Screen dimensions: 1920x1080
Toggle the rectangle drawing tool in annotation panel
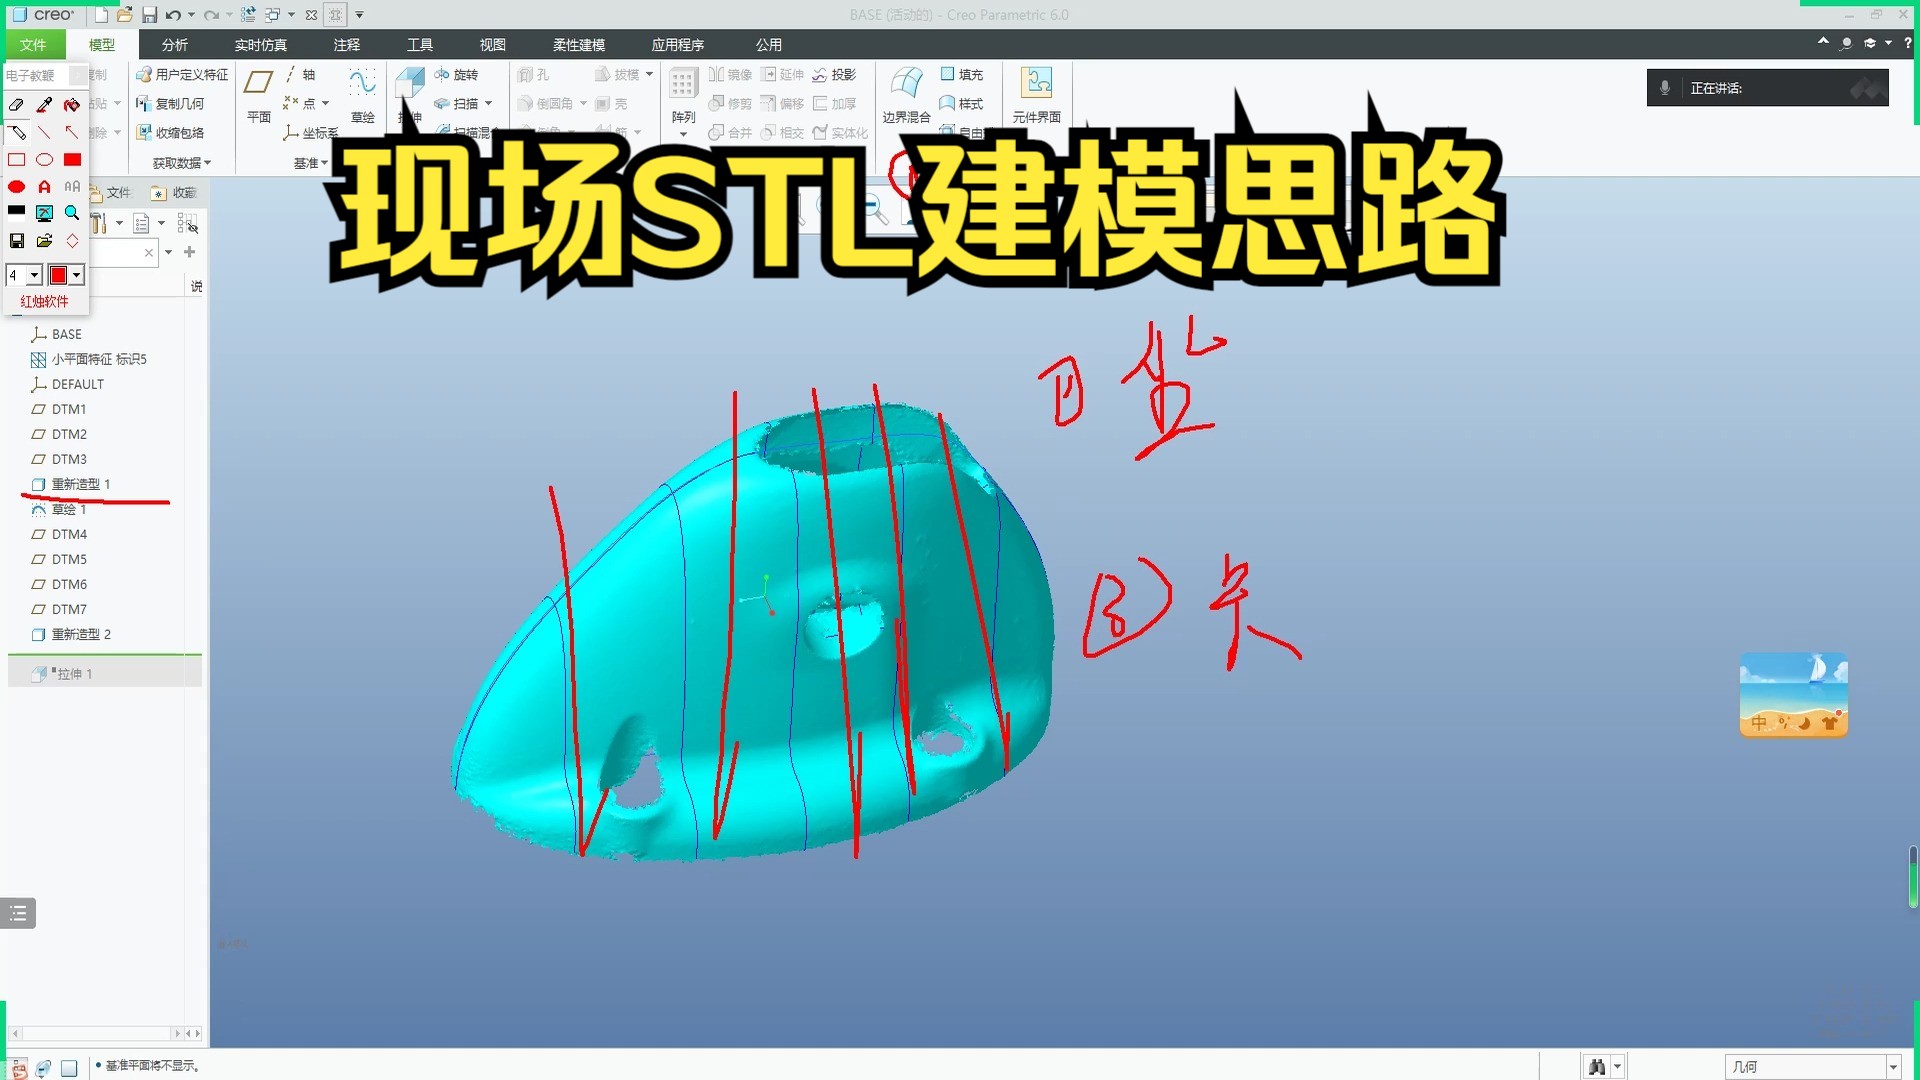click(16, 159)
